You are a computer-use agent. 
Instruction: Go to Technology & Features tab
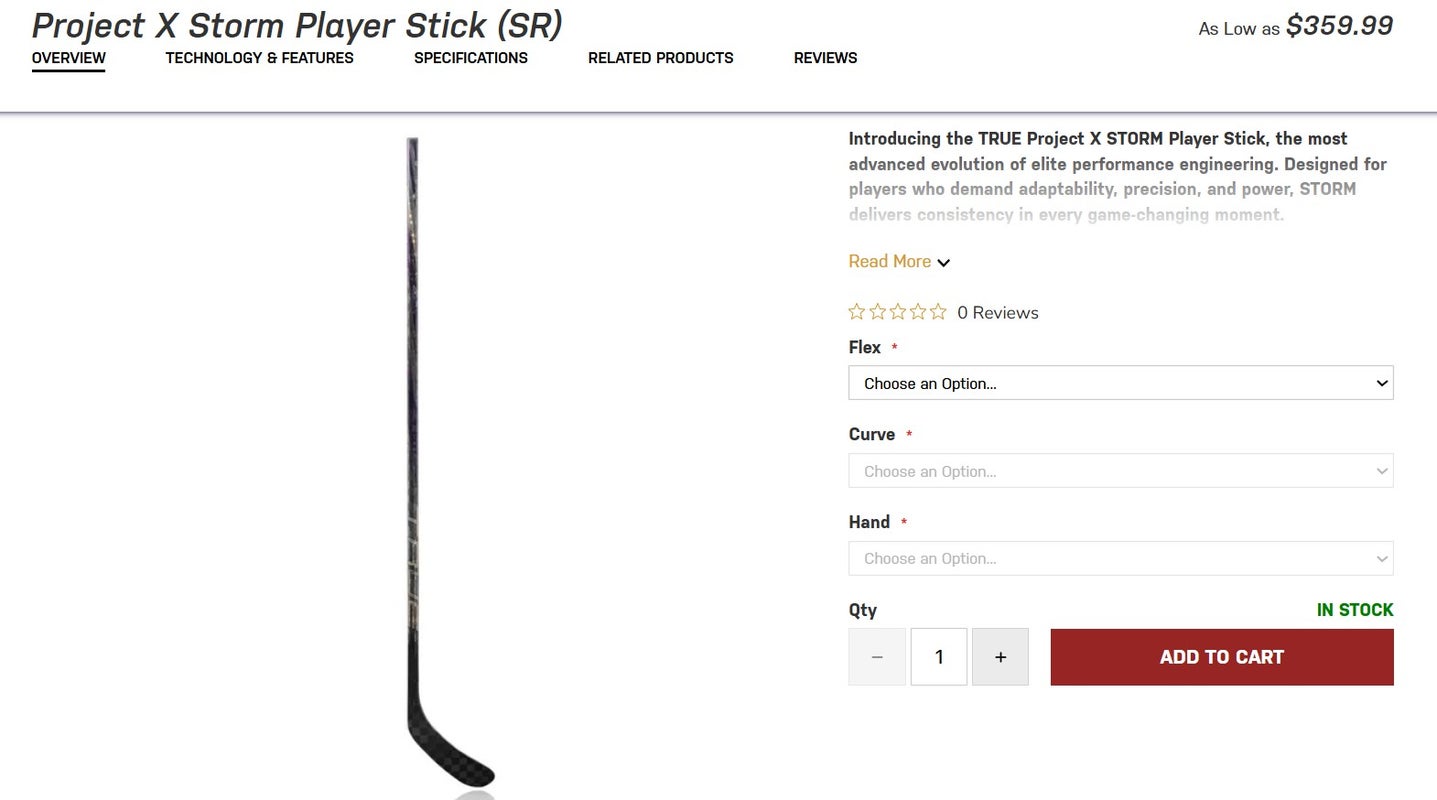[260, 58]
